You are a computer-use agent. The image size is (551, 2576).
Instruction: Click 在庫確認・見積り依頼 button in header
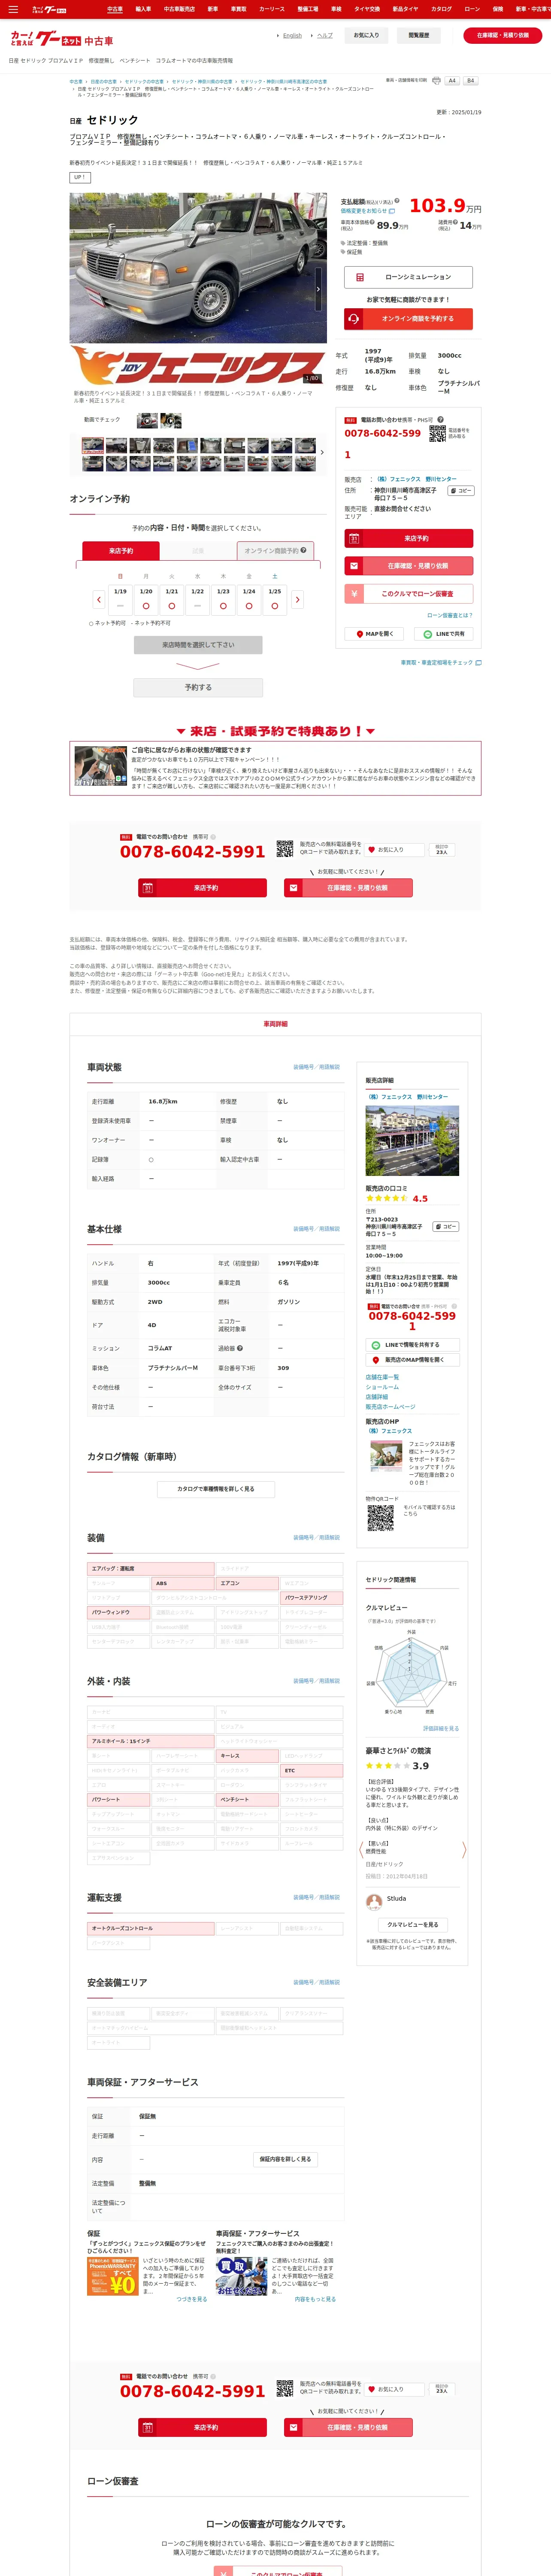503,35
